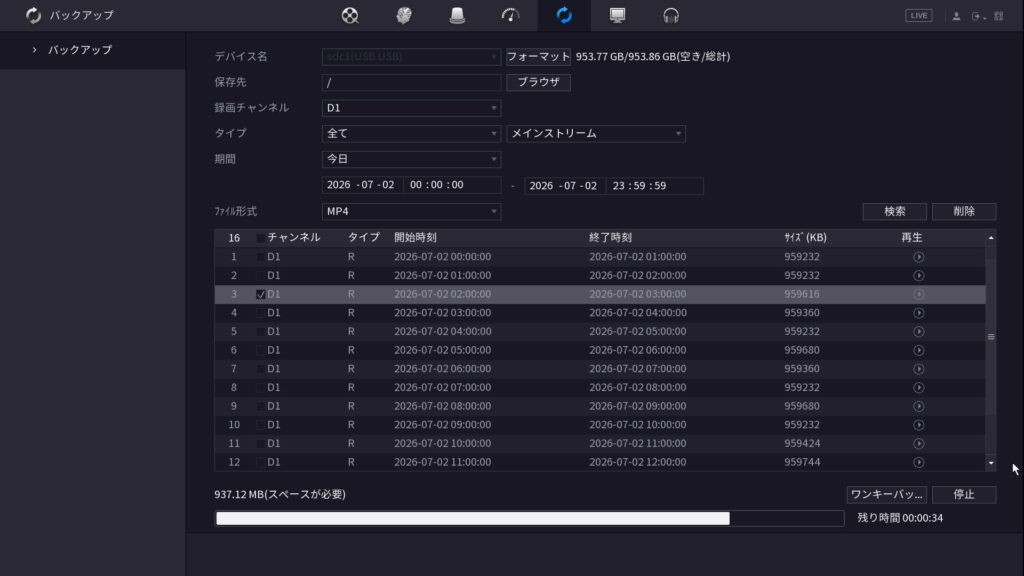Open the メインストリーム stream dropdown
This screenshot has width=1024, height=576.
click(x=596, y=133)
